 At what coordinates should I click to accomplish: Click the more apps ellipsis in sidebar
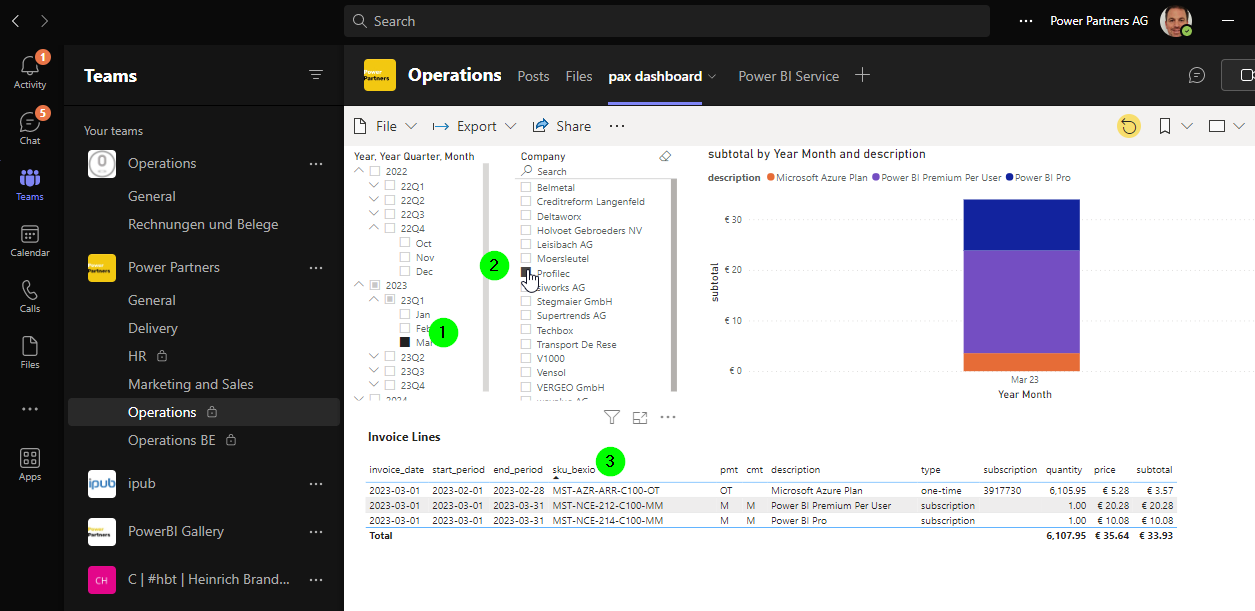(30, 408)
